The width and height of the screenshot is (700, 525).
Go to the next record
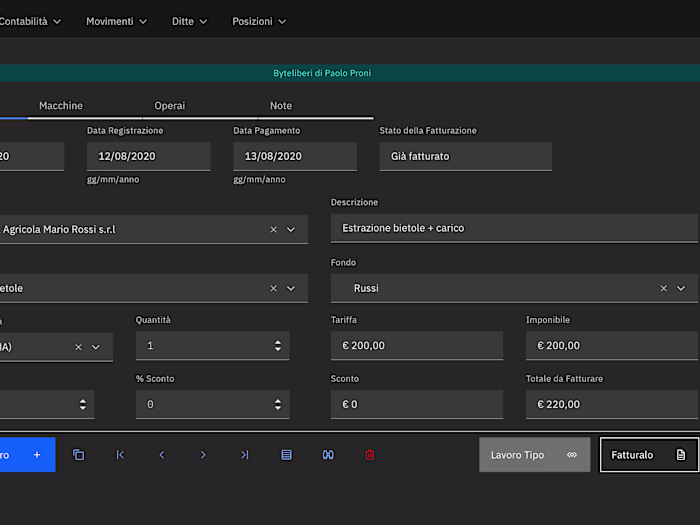[x=203, y=455]
